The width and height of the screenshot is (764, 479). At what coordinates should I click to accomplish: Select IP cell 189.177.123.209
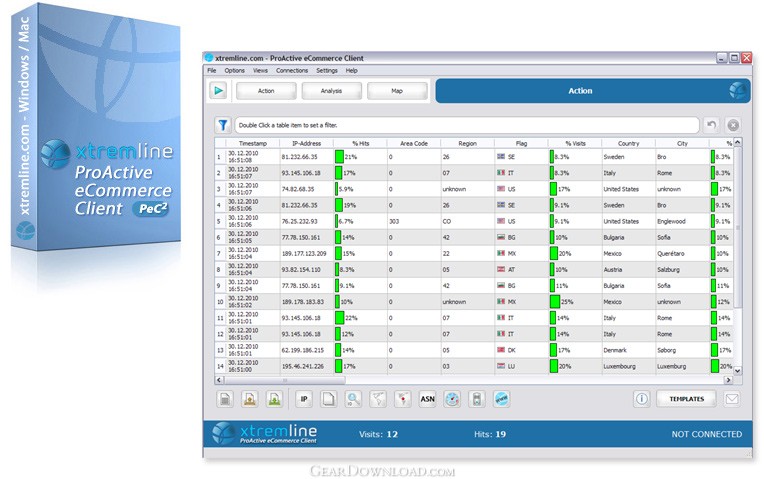306,253
